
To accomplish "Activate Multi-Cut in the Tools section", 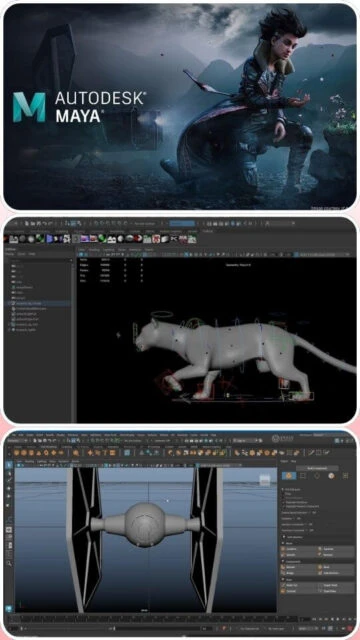I will (x=299, y=585).
